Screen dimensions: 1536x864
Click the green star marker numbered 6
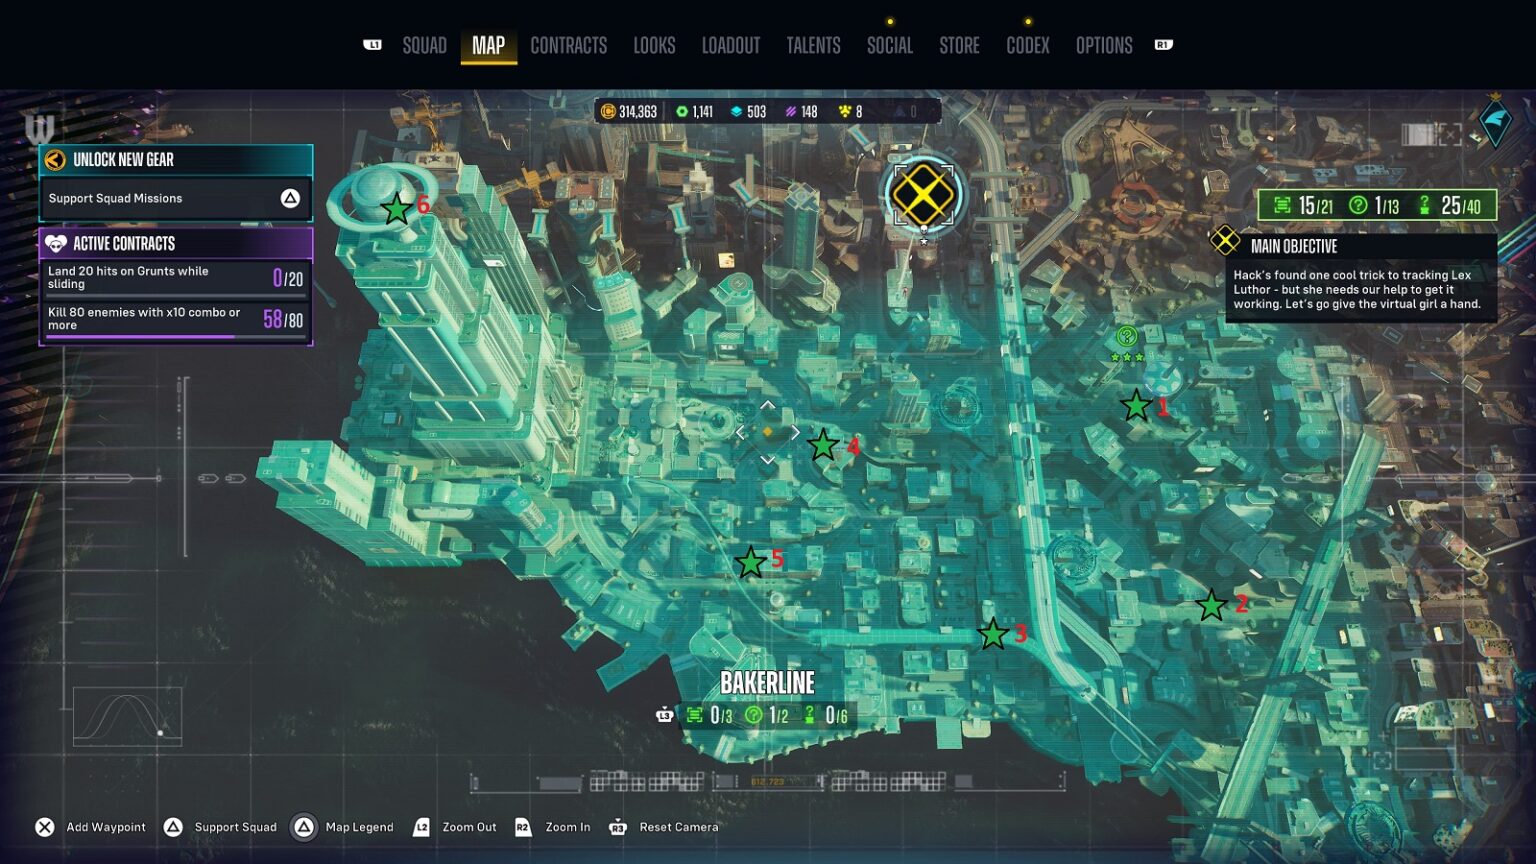[x=396, y=208]
